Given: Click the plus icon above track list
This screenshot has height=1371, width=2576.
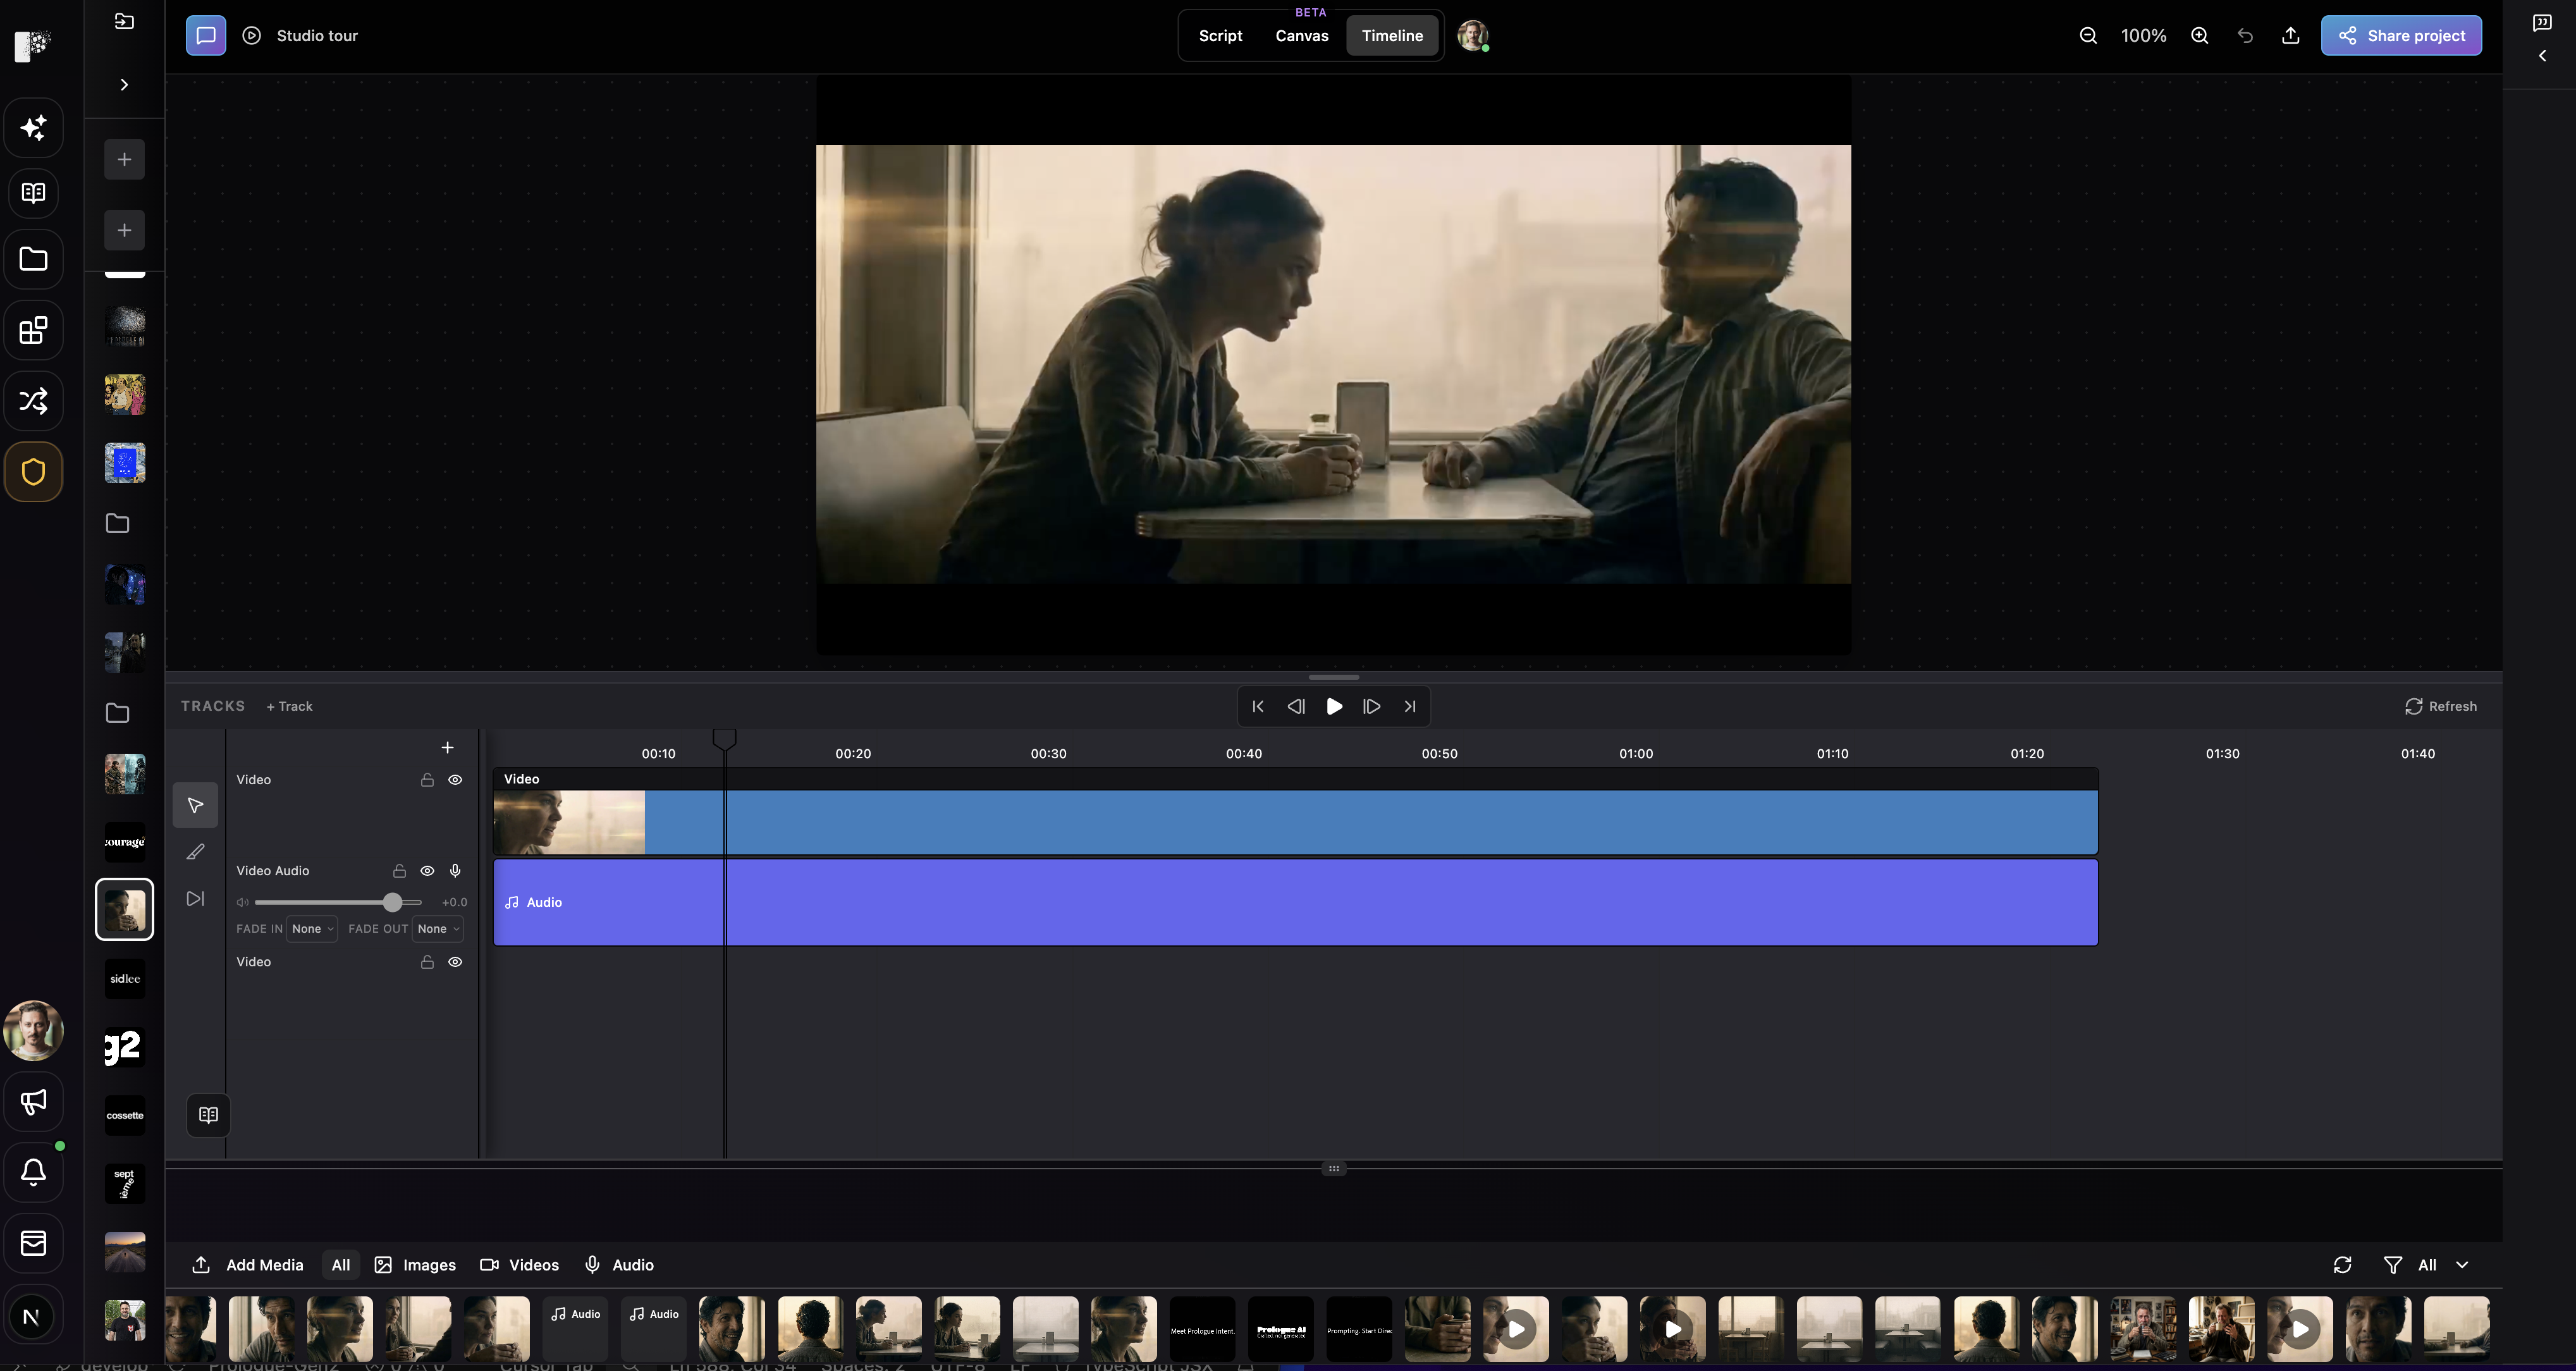Looking at the screenshot, I should pyautogui.click(x=447, y=748).
